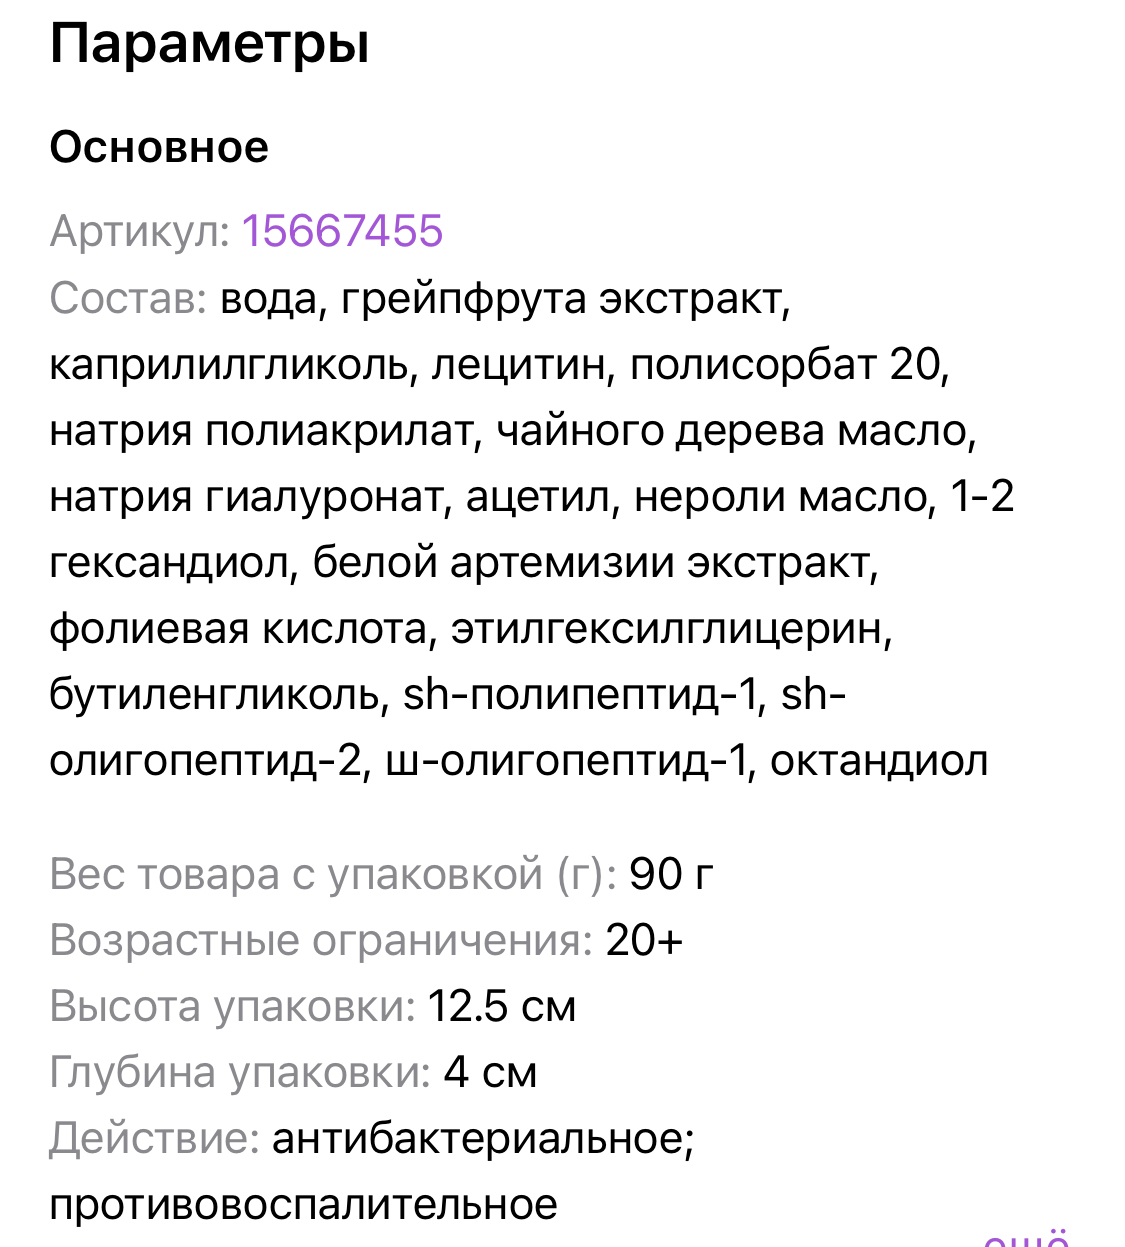Screen dimensions: 1125x1247
Task: Tap the 'Состав:' label
Action: pos(128,298)
